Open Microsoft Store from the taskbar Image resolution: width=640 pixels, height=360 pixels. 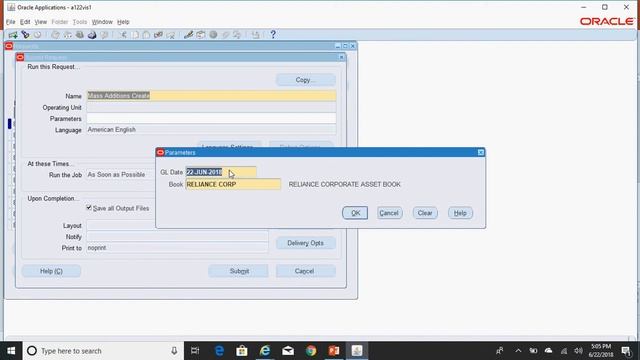click(x=242, y=351)
